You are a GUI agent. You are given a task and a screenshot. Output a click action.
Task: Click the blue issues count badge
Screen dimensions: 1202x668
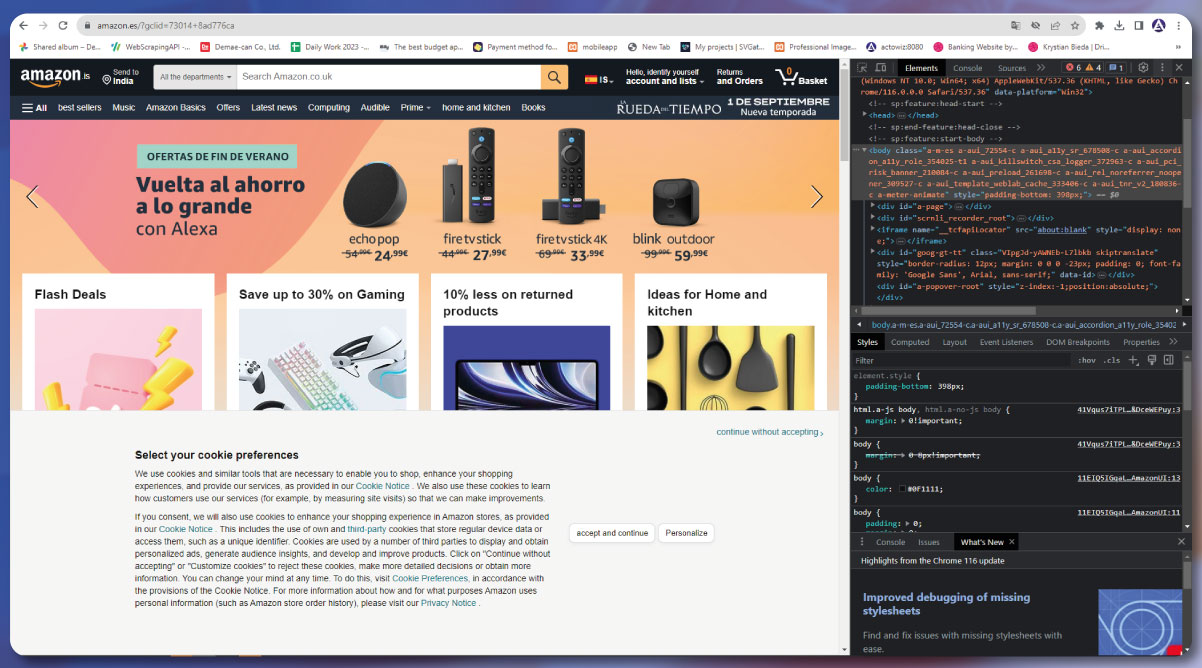(x=1116, y=68)
